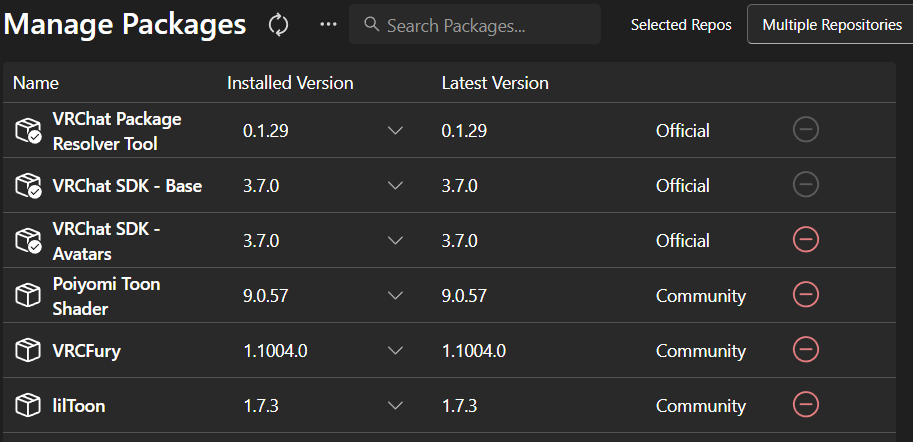Click the Installed Version column header
Image resolution: width=913 pixels, height=442 pixels.
290,83
